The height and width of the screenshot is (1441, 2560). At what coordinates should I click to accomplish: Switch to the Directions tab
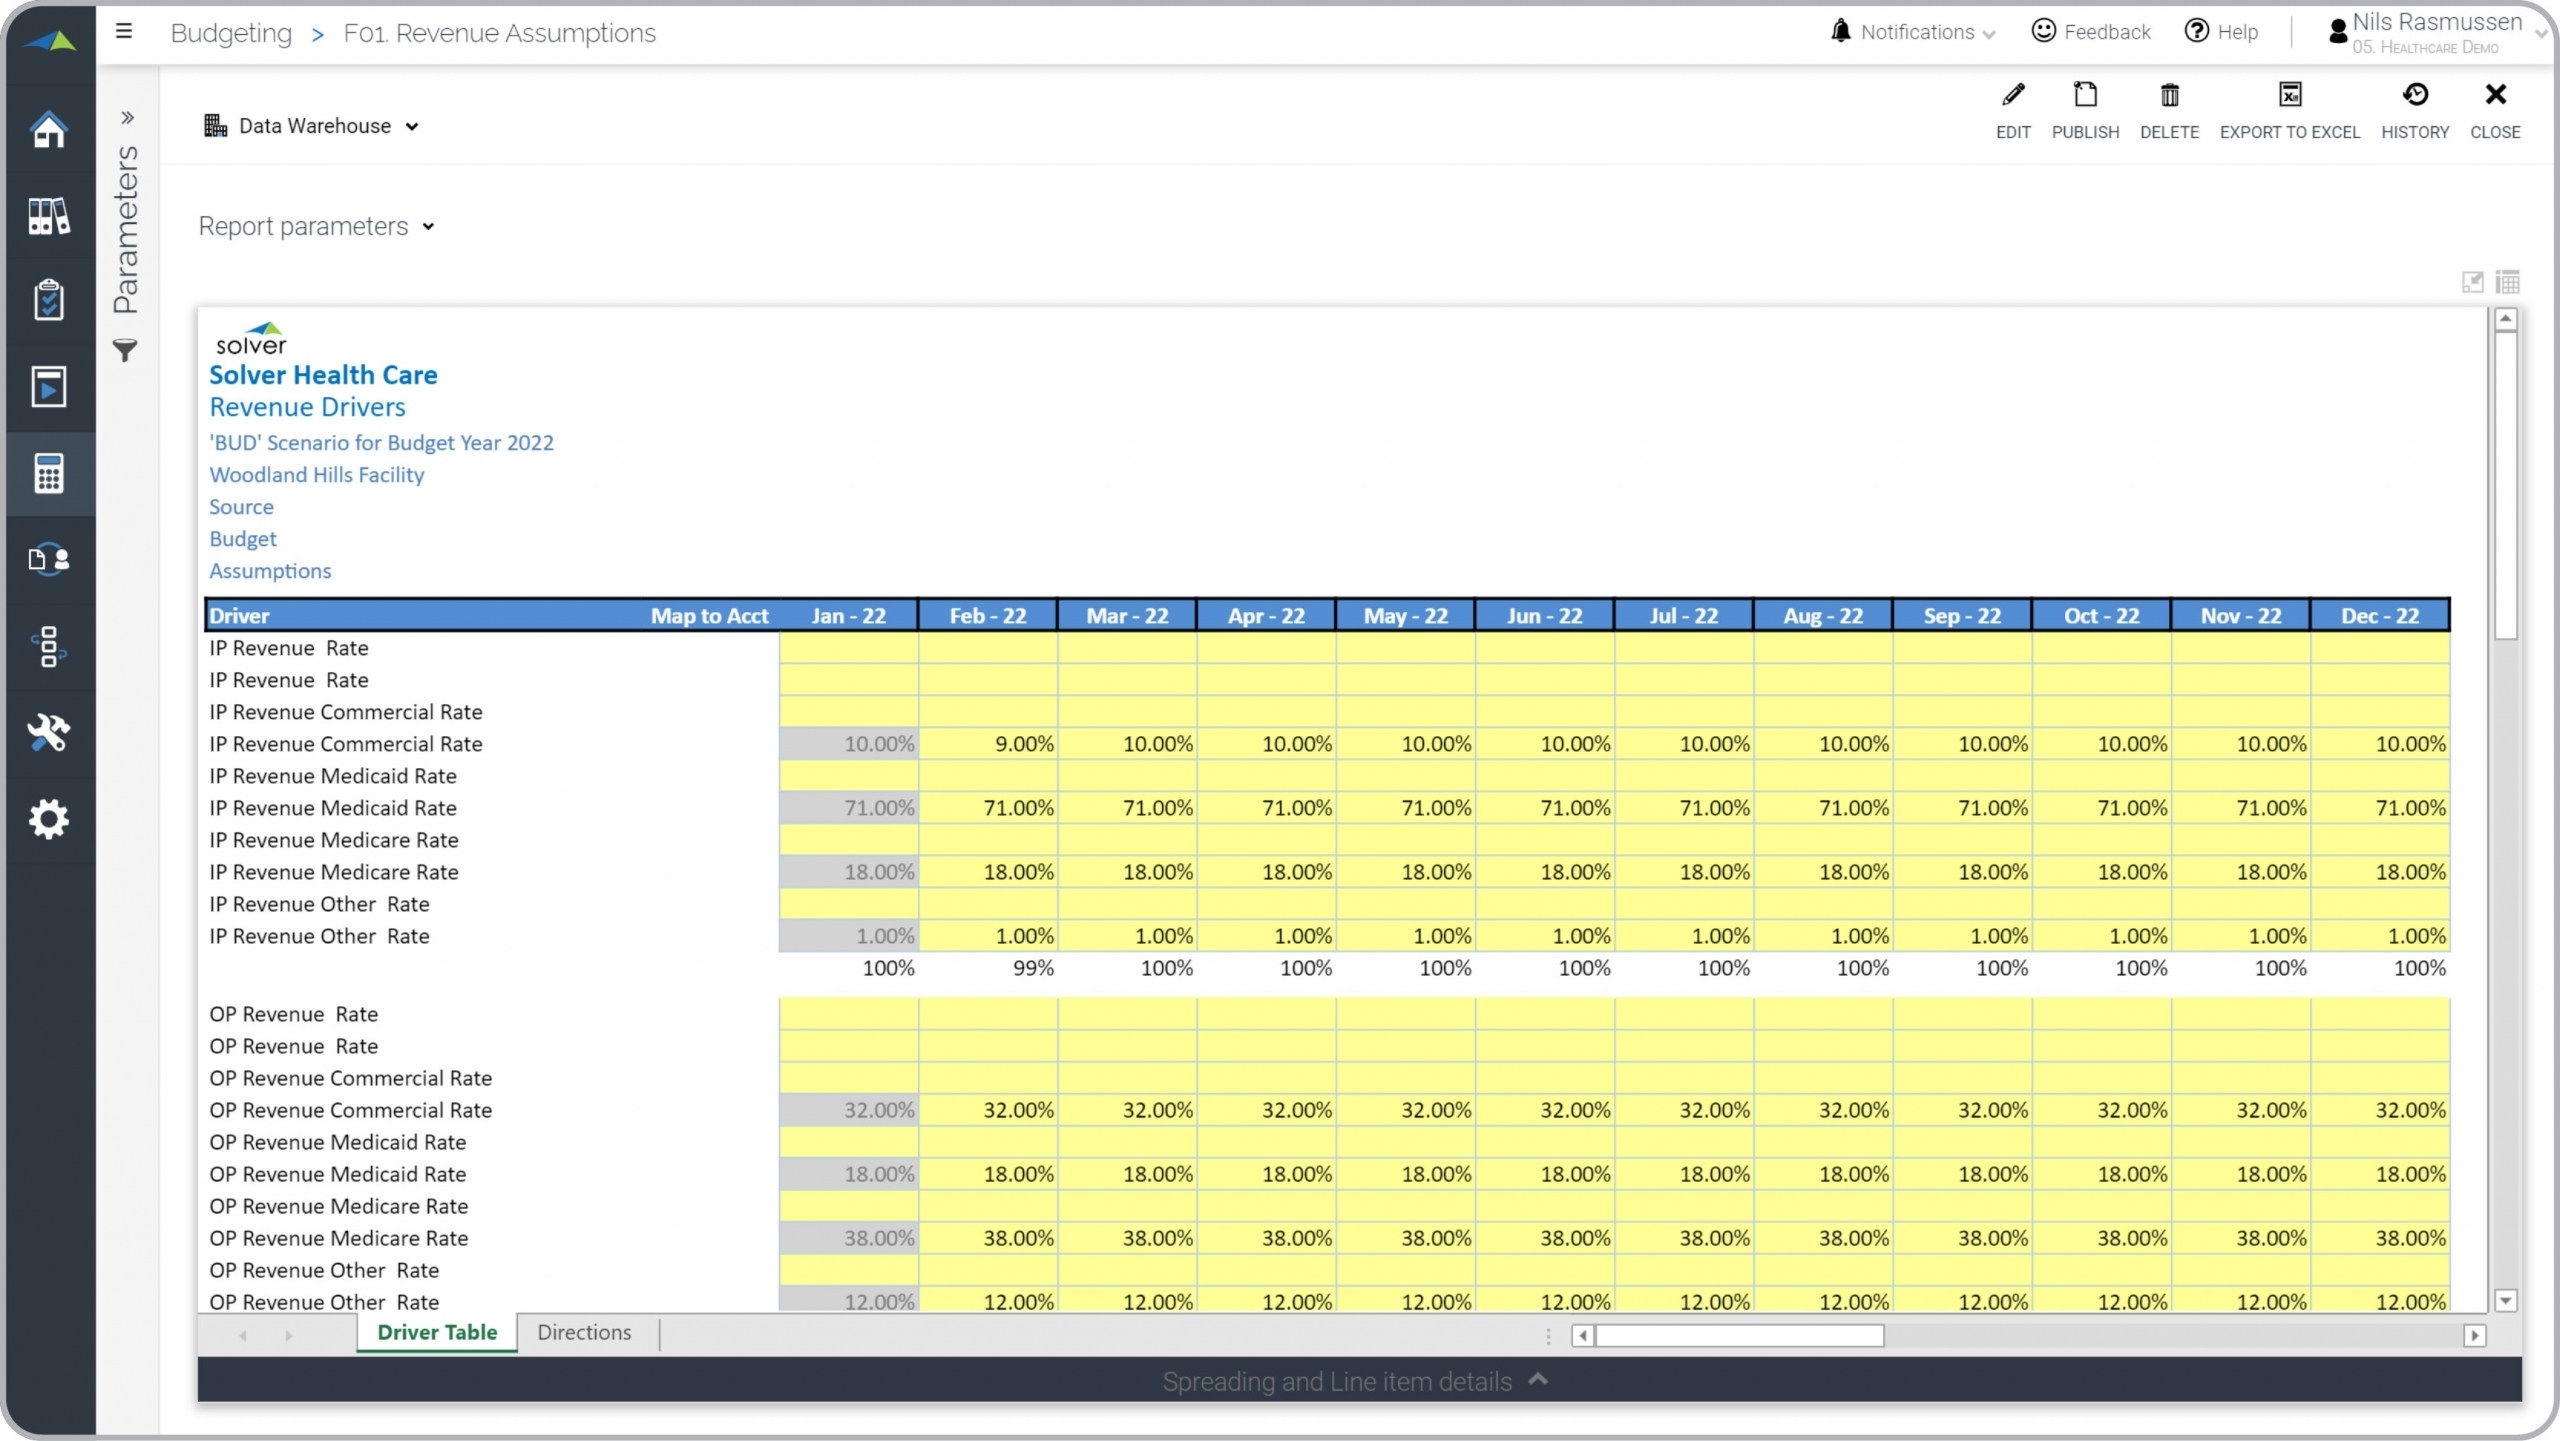(583, 1332)
